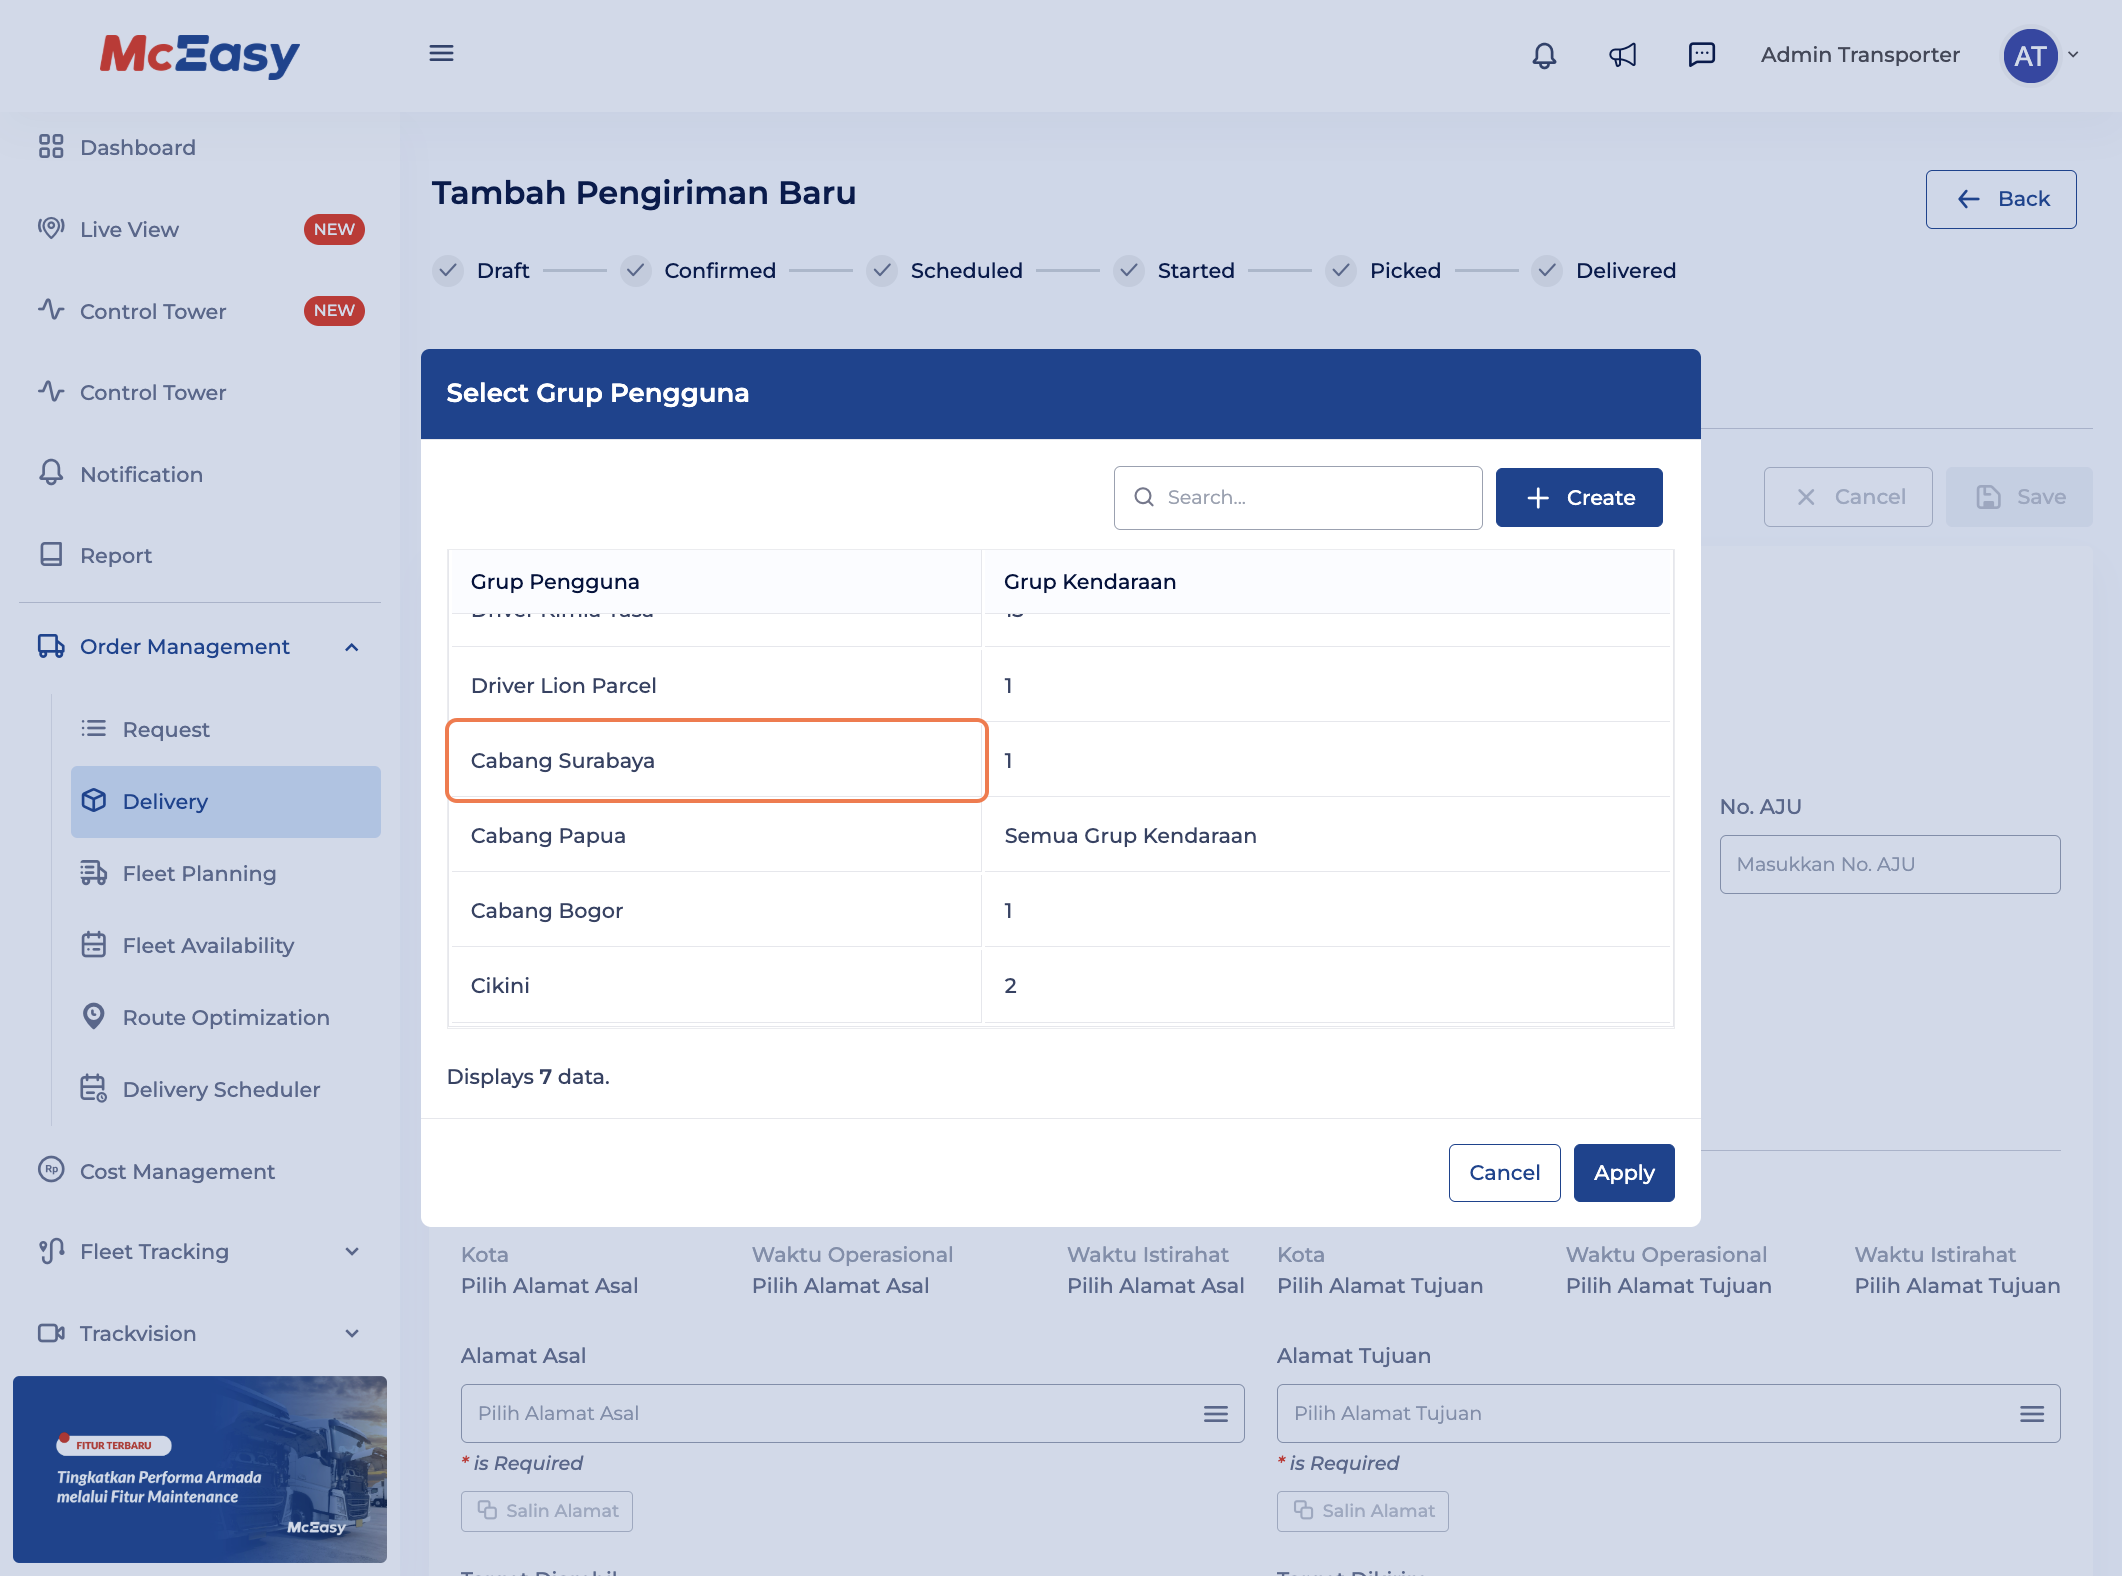The image size is (2122, 1576).
Task: Collapse the Order Management section
Action: click(351, 647)
